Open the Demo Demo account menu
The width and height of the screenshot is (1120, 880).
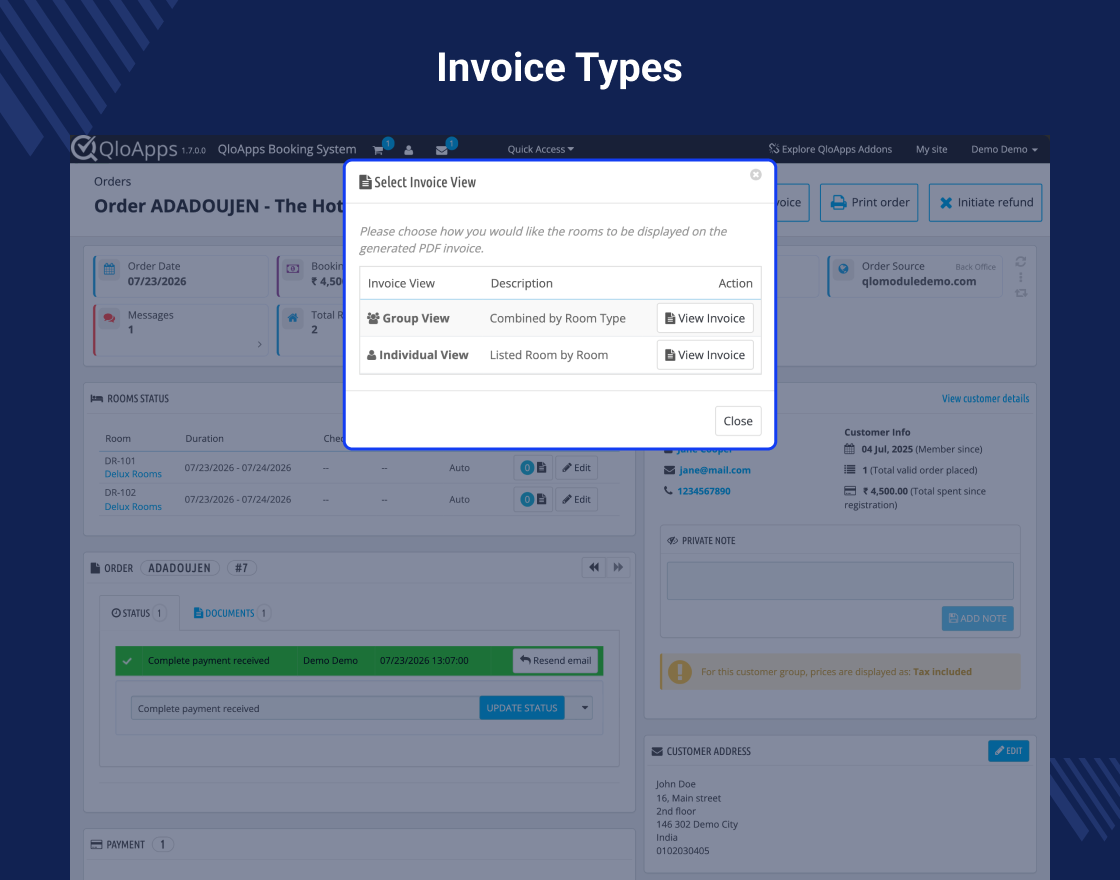[1004, 149]
